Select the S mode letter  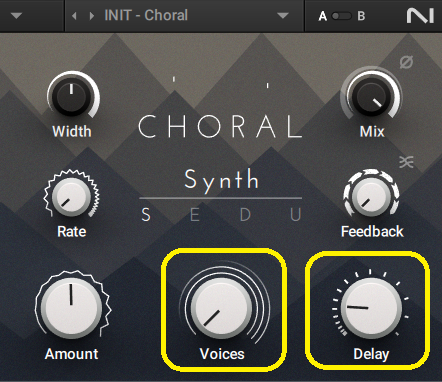pos(146,214)
